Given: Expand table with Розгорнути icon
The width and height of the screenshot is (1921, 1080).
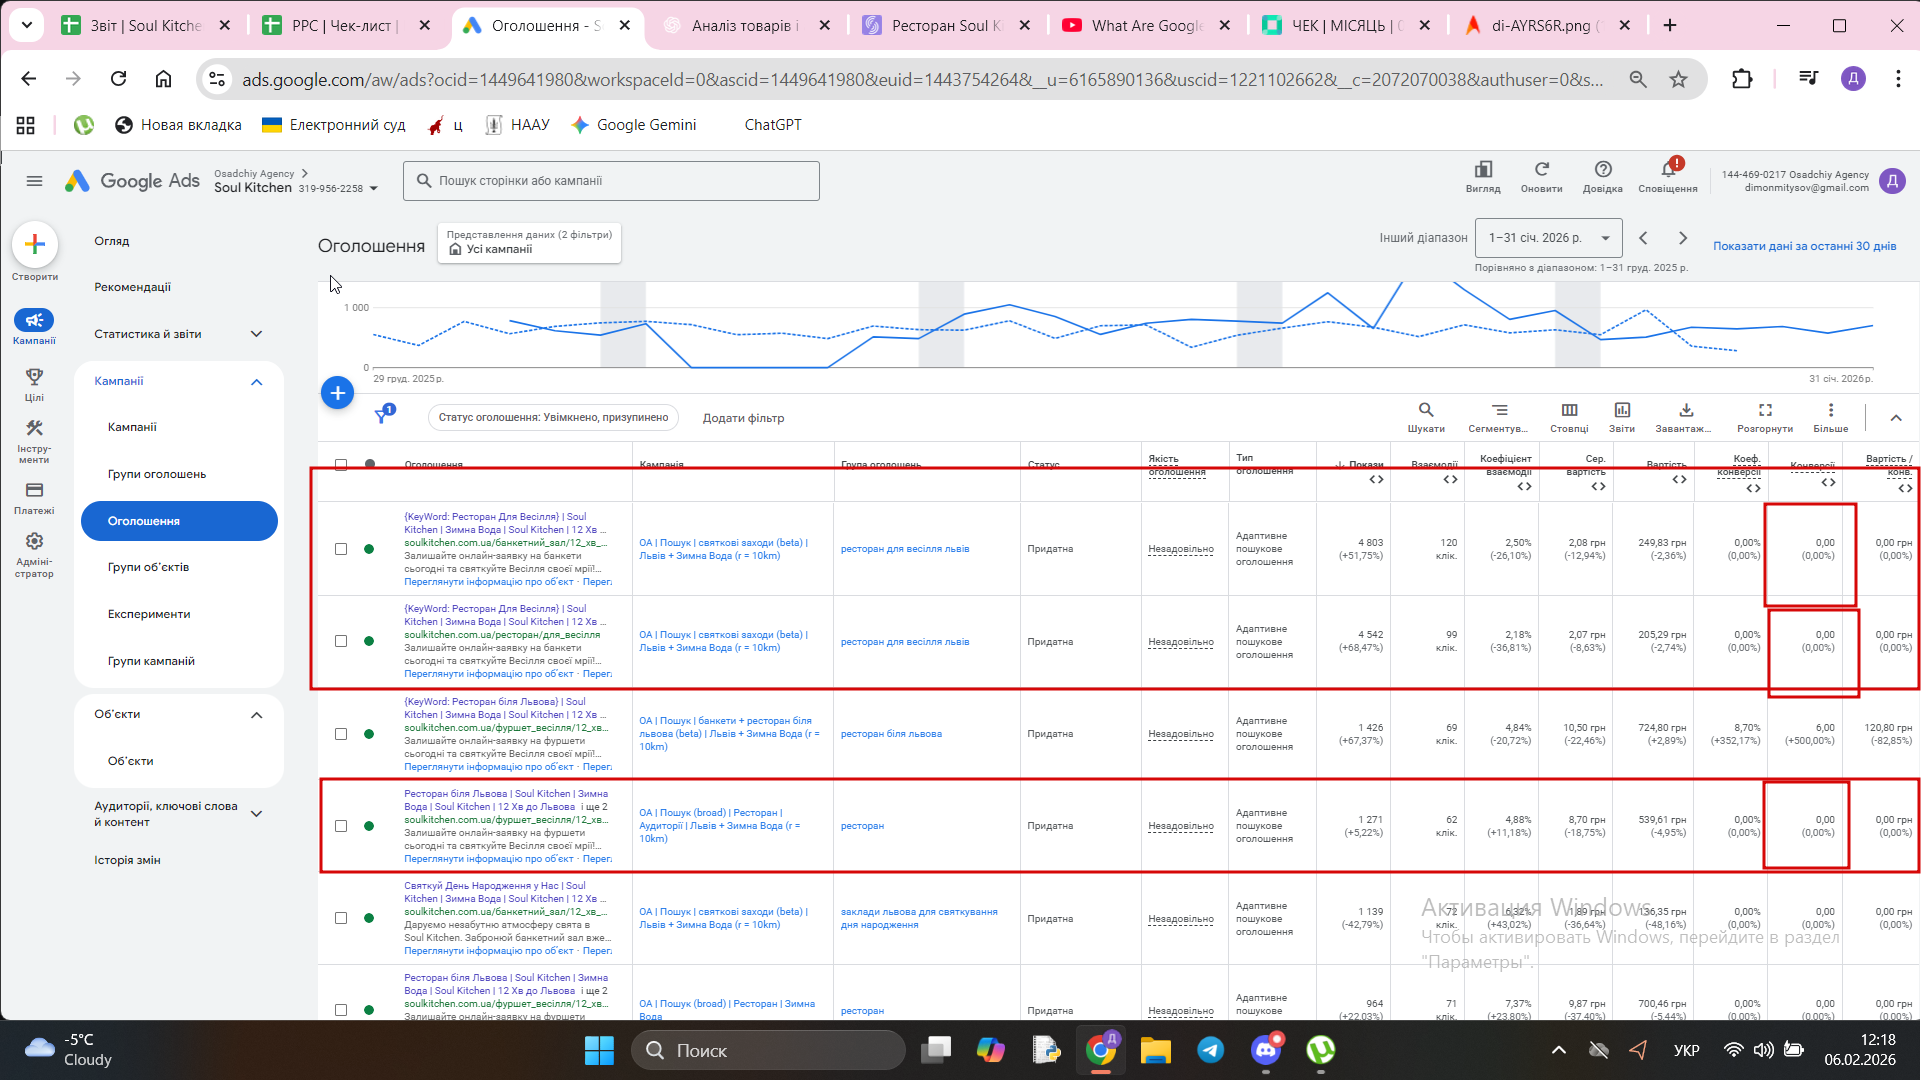Looking at the screenshot, I should tap(1764, 411).
